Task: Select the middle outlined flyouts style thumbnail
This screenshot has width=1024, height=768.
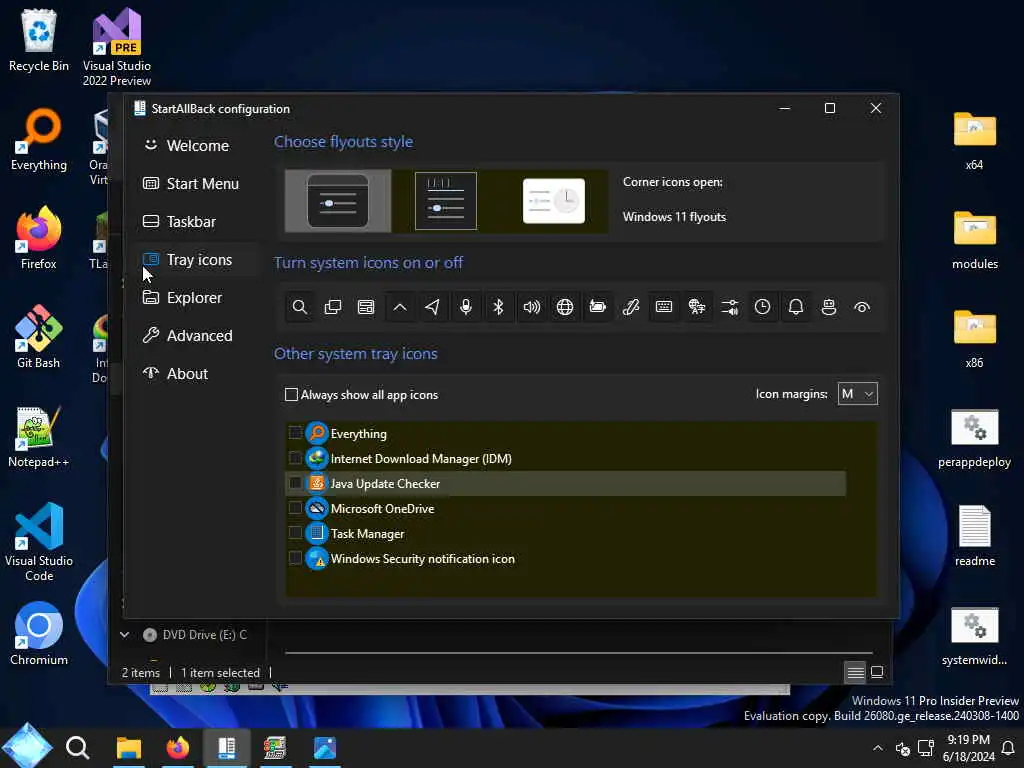Action: [446, 201]
